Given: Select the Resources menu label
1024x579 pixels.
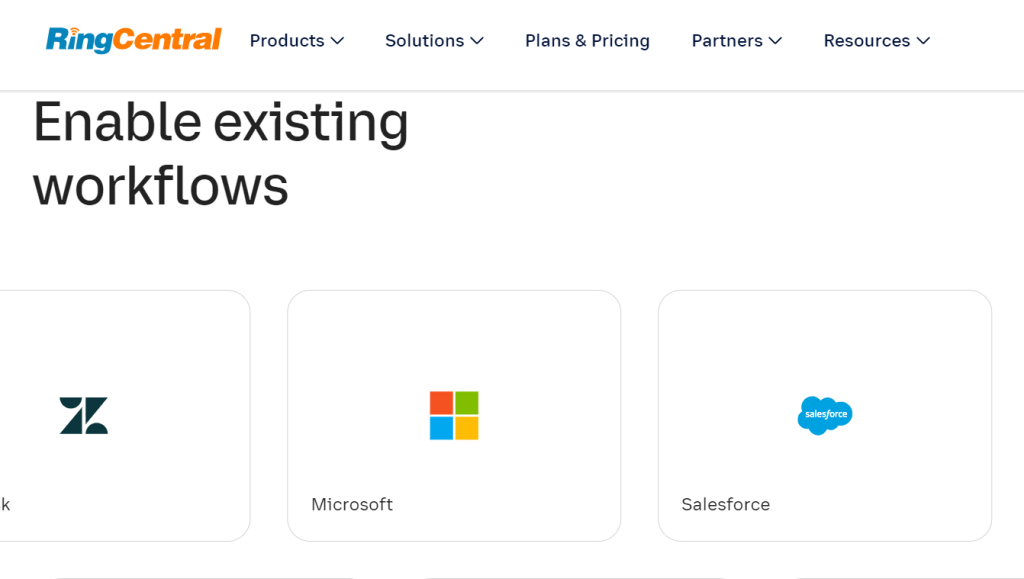Looking at the screenshot, I should point(867,41).
